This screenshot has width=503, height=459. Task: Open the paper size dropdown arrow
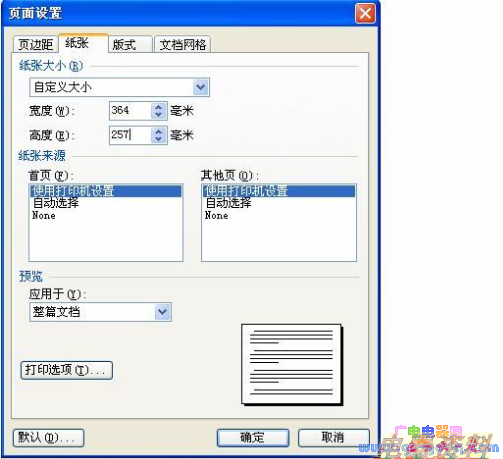(201, 87)
